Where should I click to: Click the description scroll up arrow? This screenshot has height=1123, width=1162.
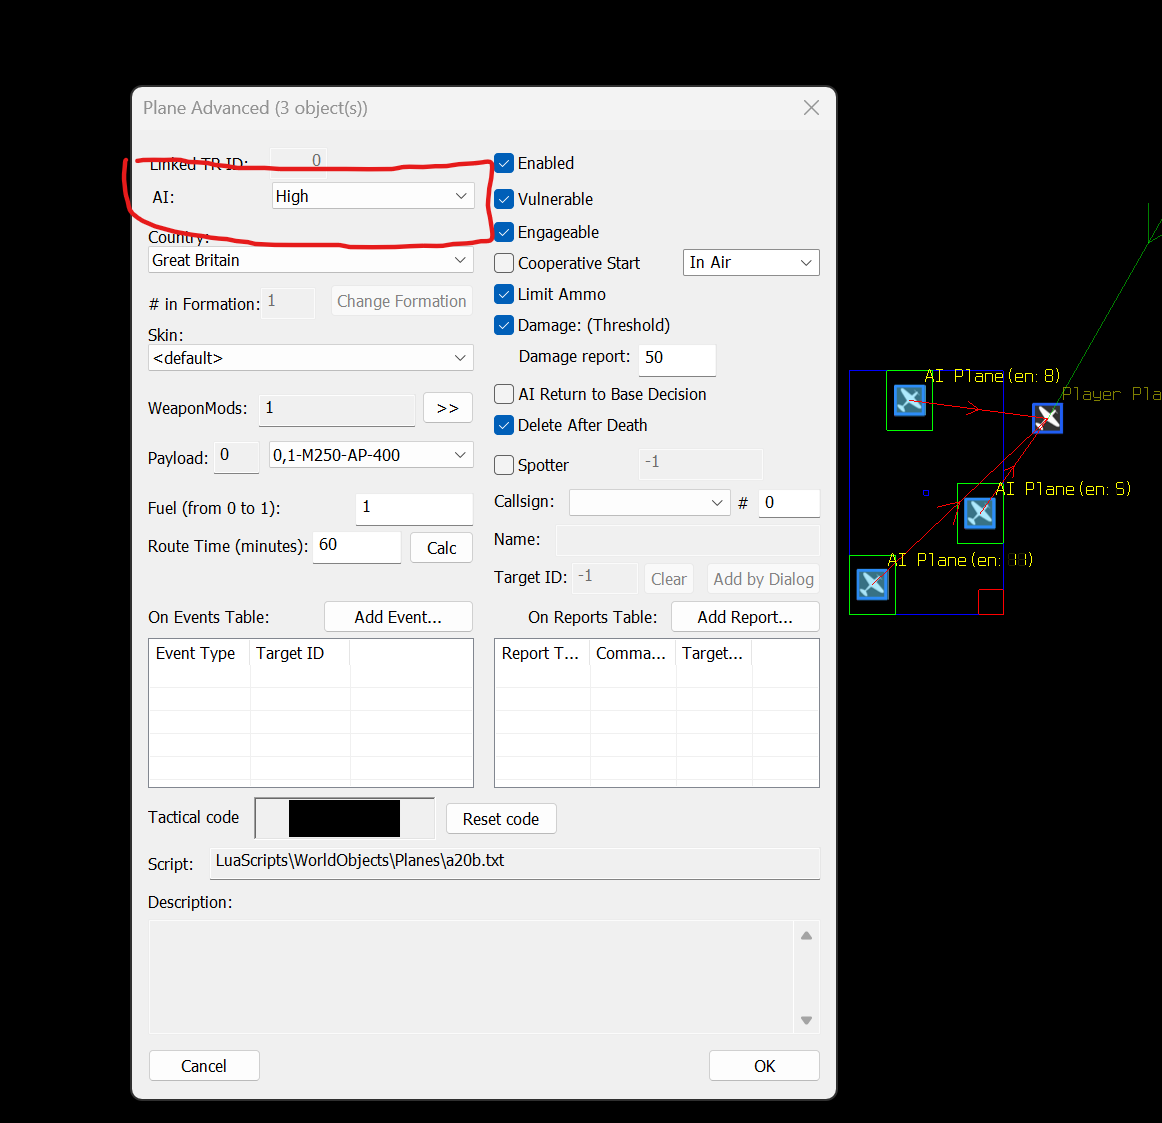tap(806, 936)
